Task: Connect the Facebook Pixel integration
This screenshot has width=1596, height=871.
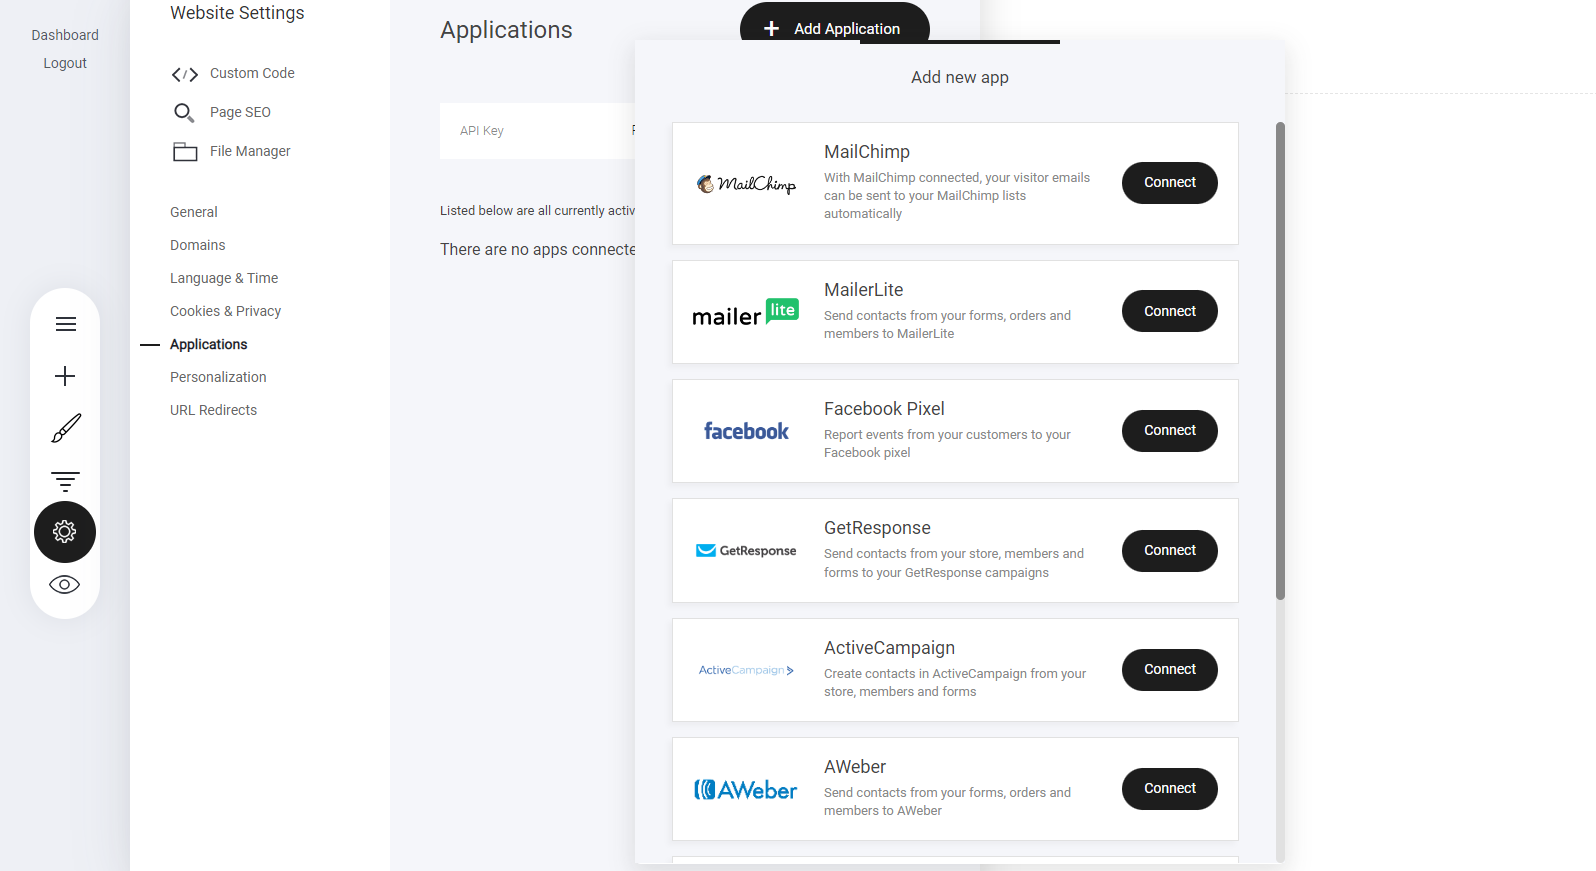Action: [1169, 431]
